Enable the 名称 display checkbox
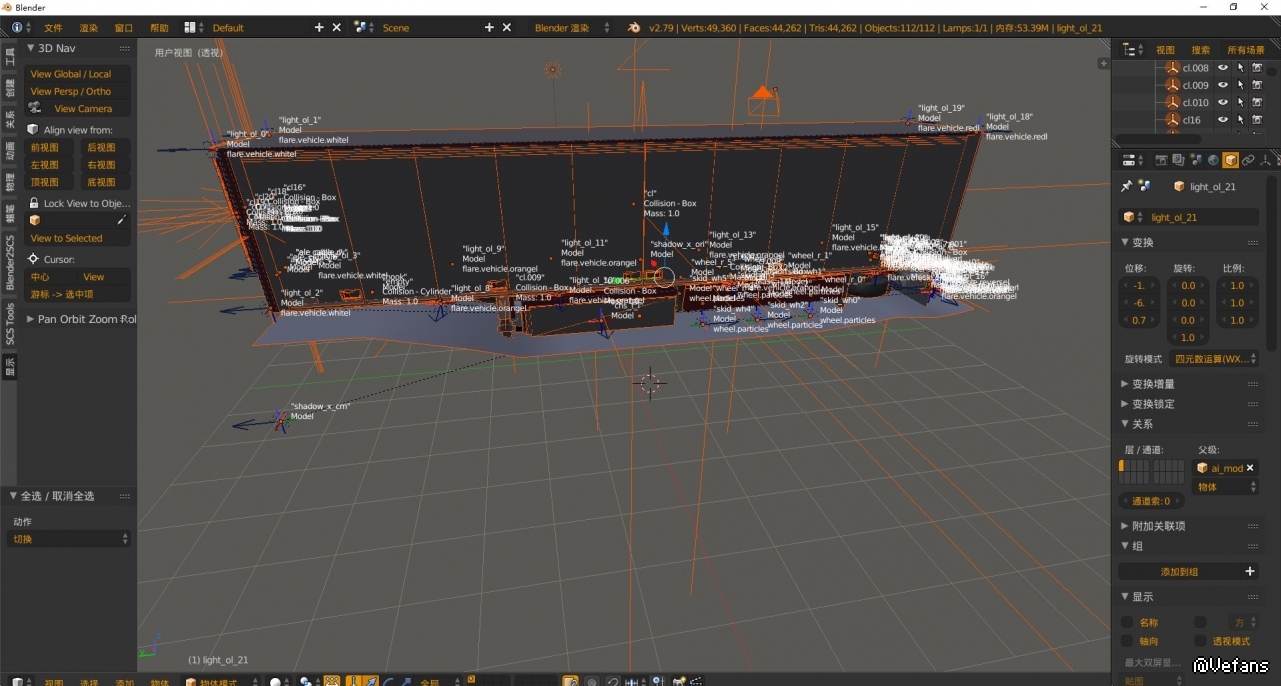1281x686 pixels. [1128, 622]
